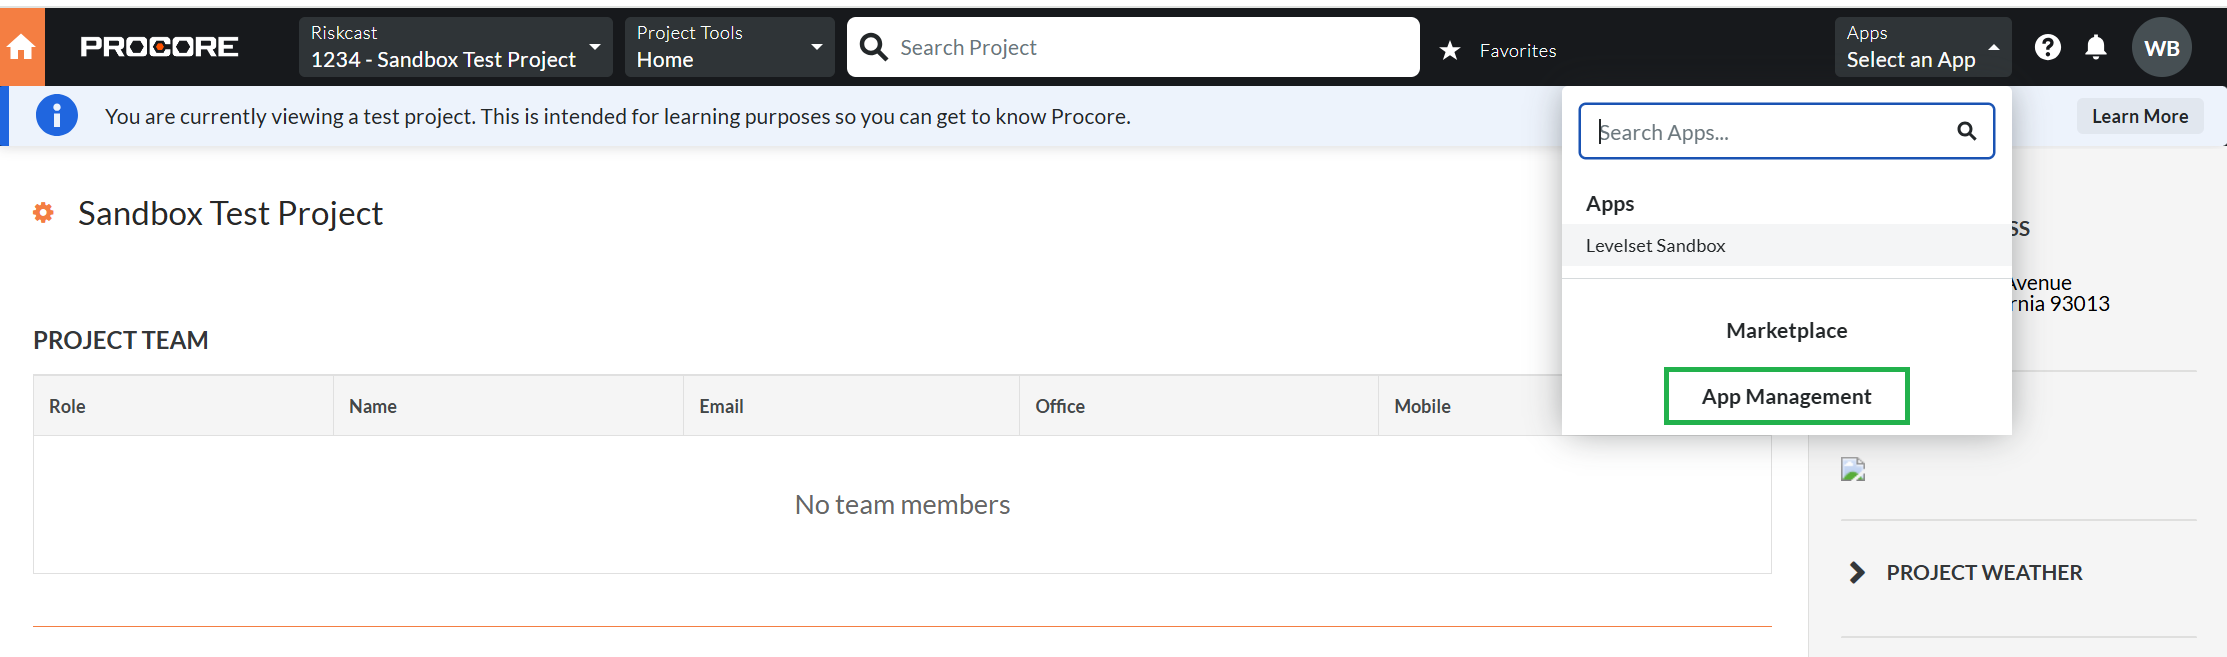Click the Favorites star icon
This screenshot has width=2227, height=657.
(x=1450, y=50)
